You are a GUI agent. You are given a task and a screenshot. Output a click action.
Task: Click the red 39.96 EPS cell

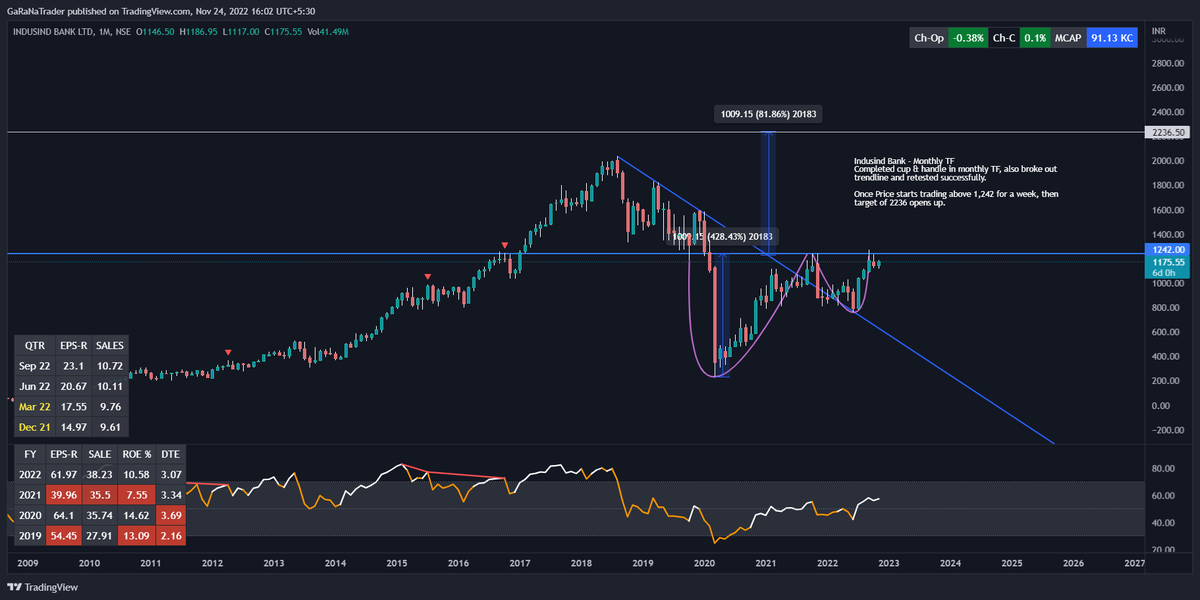click(x=65, y=494)
